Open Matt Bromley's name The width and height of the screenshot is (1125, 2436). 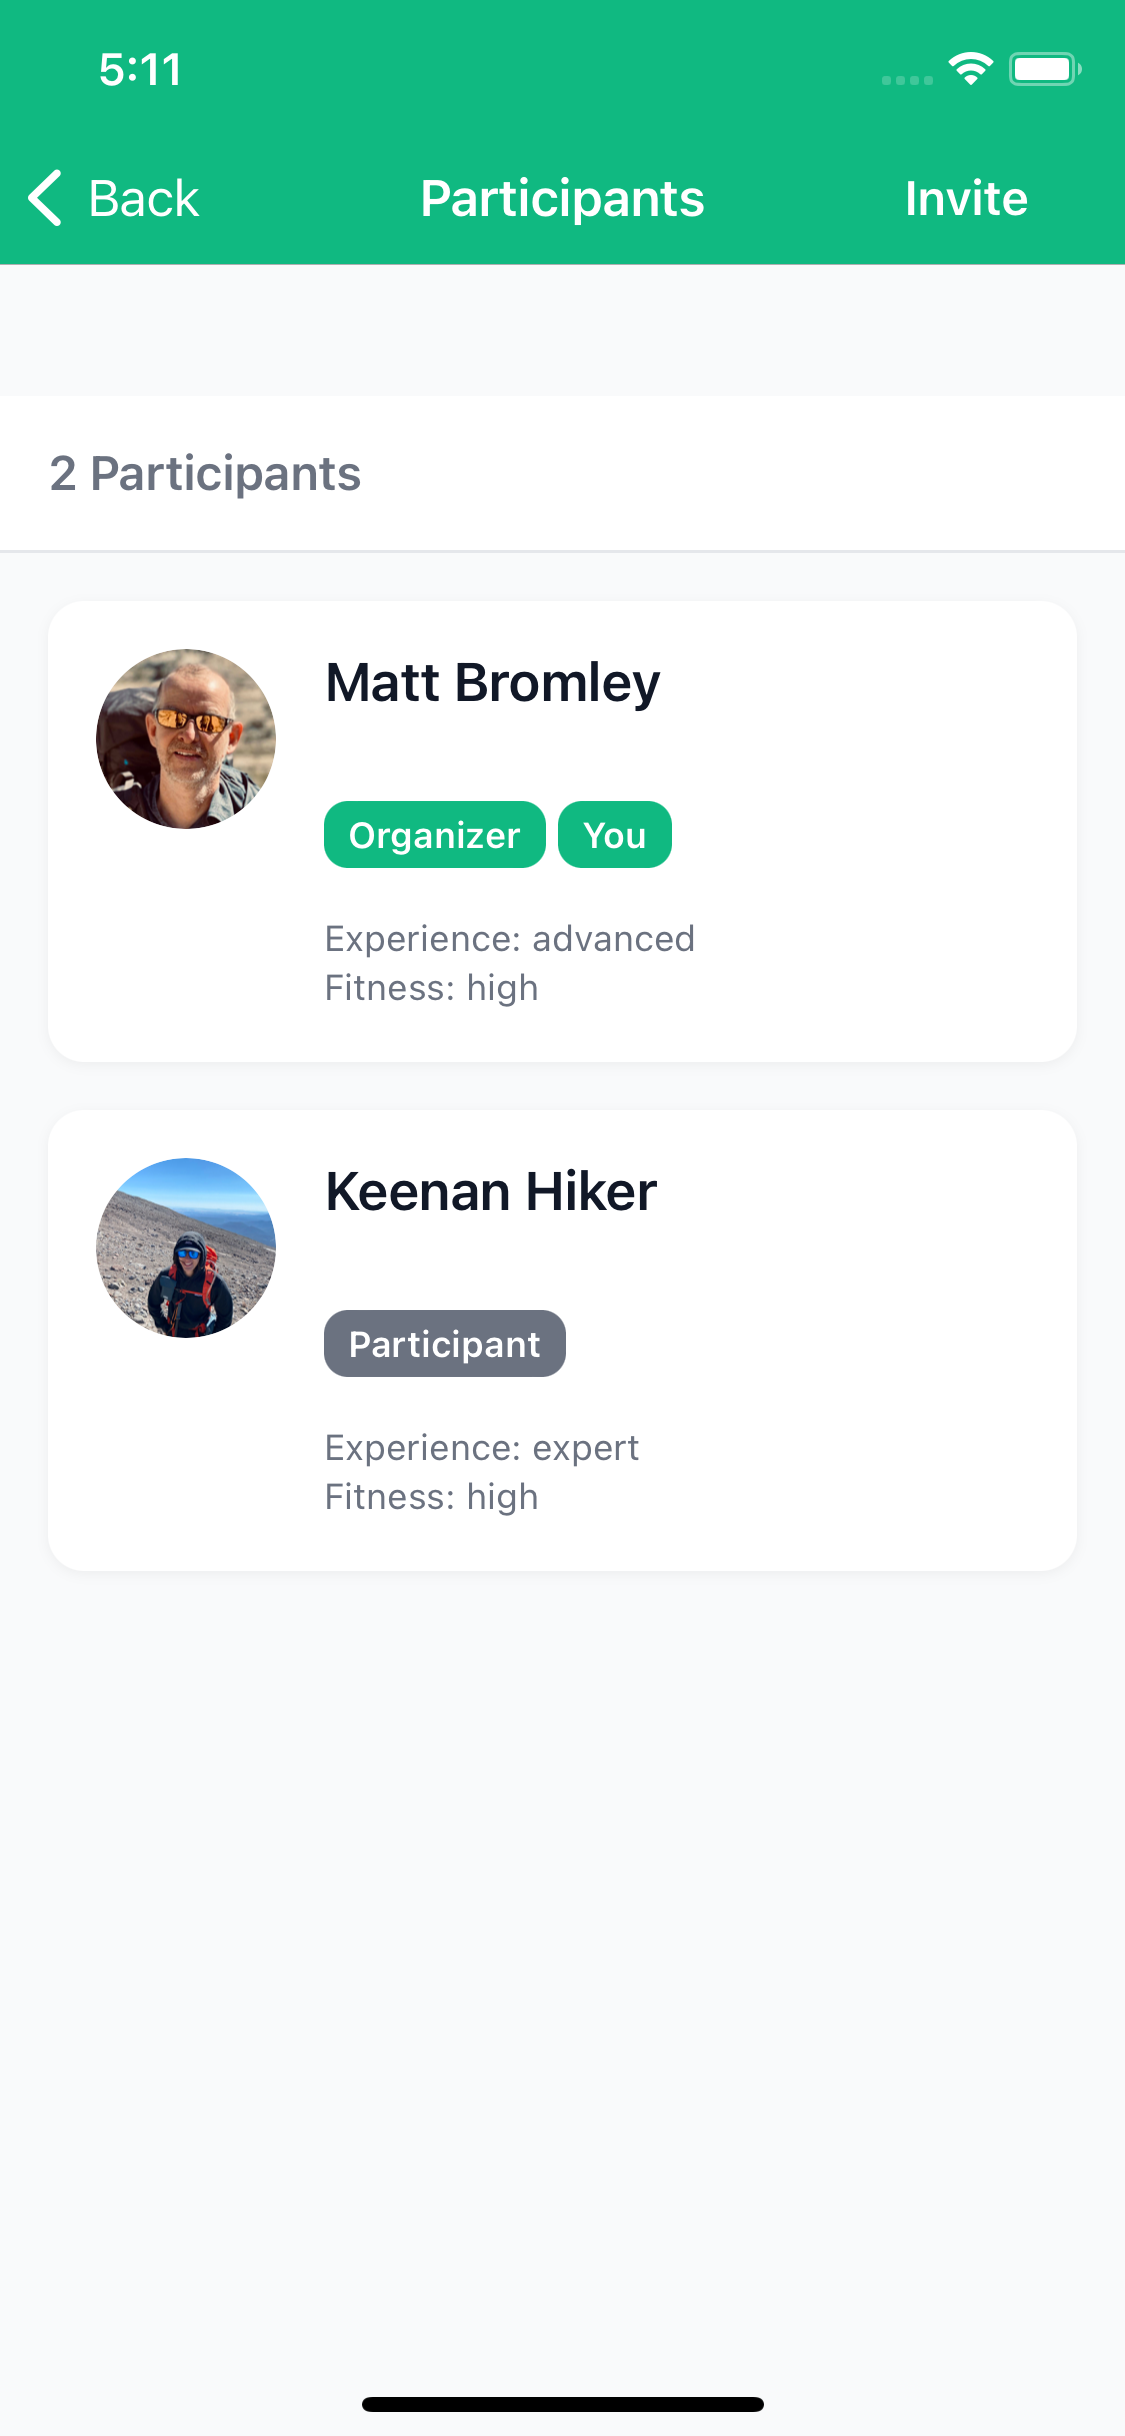click(x=492, y=683)
